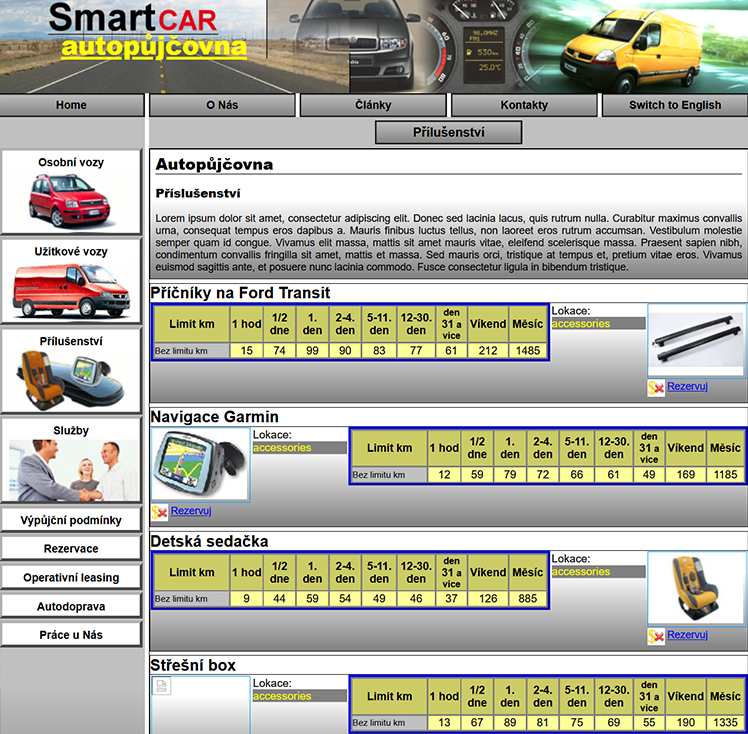
Task: Open Operativní leasing page
Action: pos(71,578)
